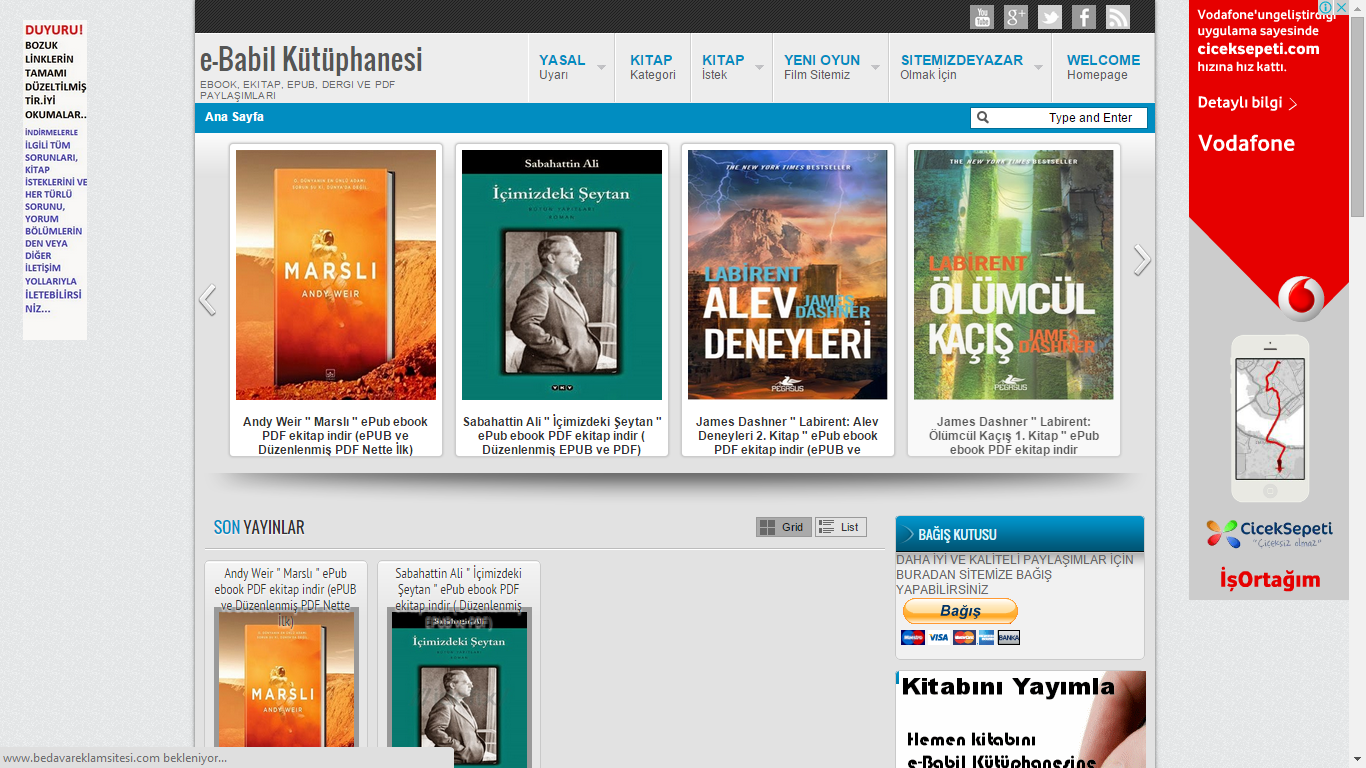Screen dimensions: 1366x768
Task: Click the phone map image in ad
Action: pos(1269,419)
